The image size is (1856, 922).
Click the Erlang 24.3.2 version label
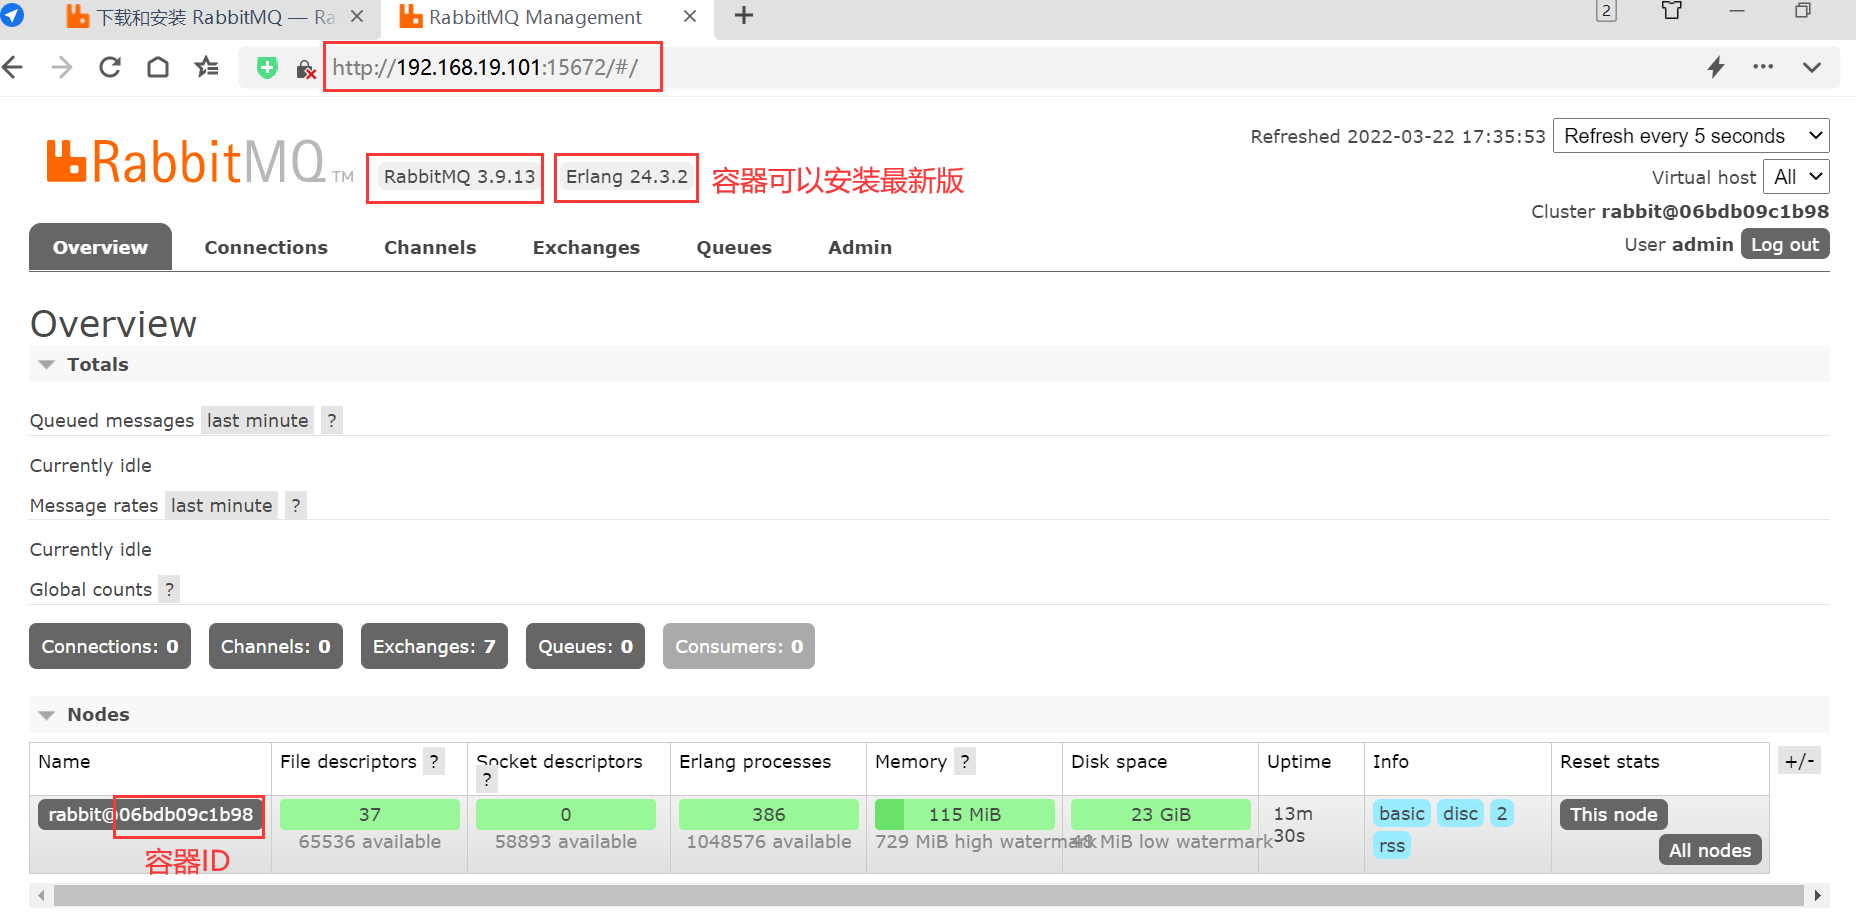coord(627,177)
